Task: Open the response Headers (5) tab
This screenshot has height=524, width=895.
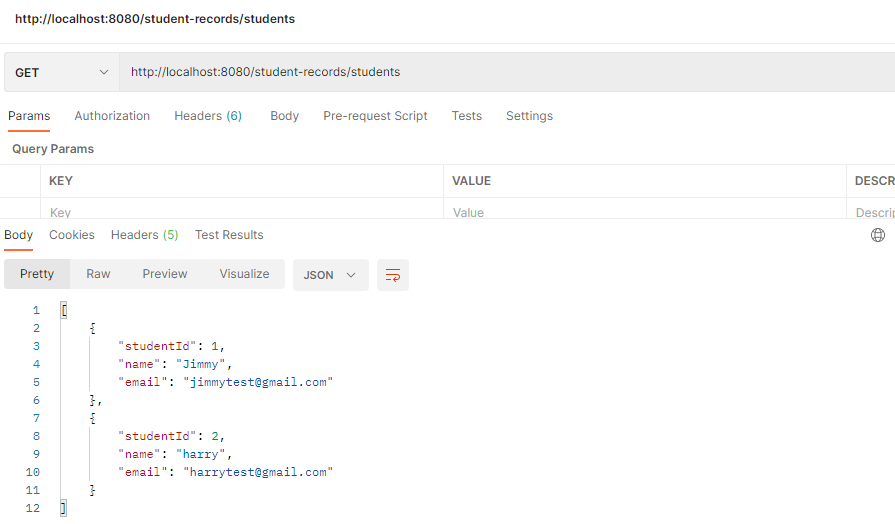Action: pos(144,235)
